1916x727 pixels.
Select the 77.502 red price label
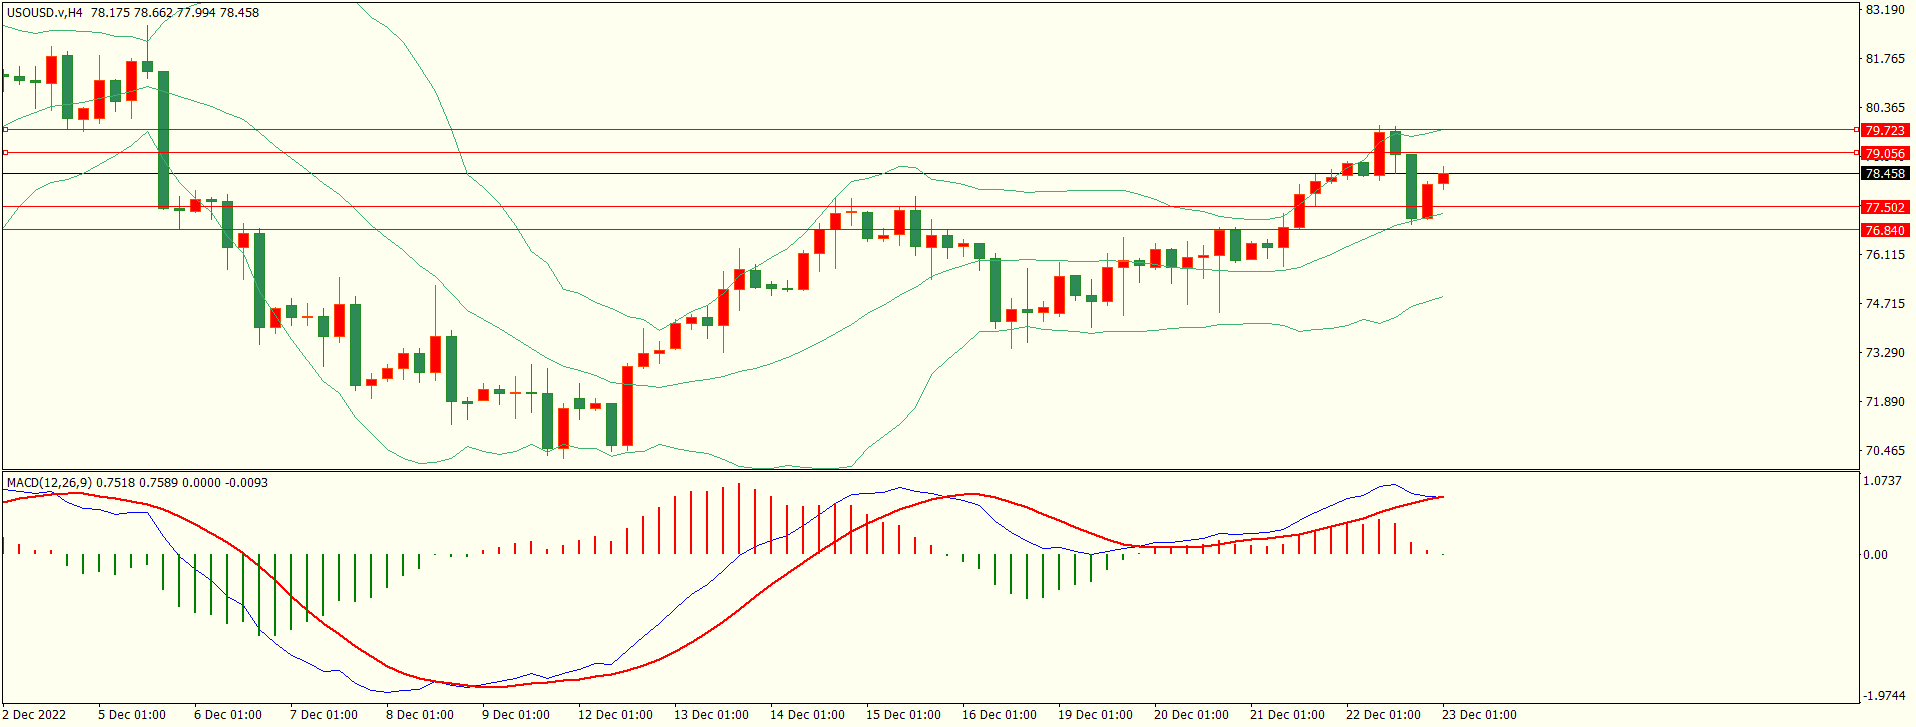[x=1884, y=208]
